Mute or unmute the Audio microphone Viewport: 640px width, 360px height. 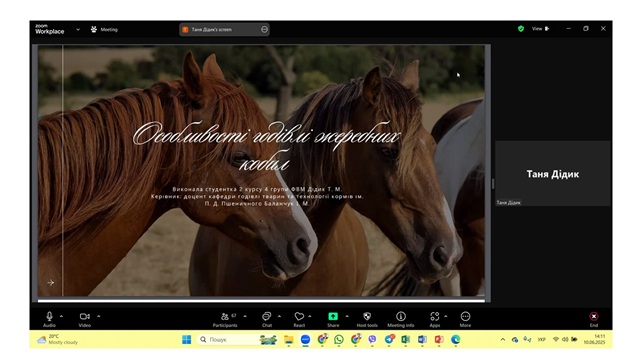coord(49,319)
